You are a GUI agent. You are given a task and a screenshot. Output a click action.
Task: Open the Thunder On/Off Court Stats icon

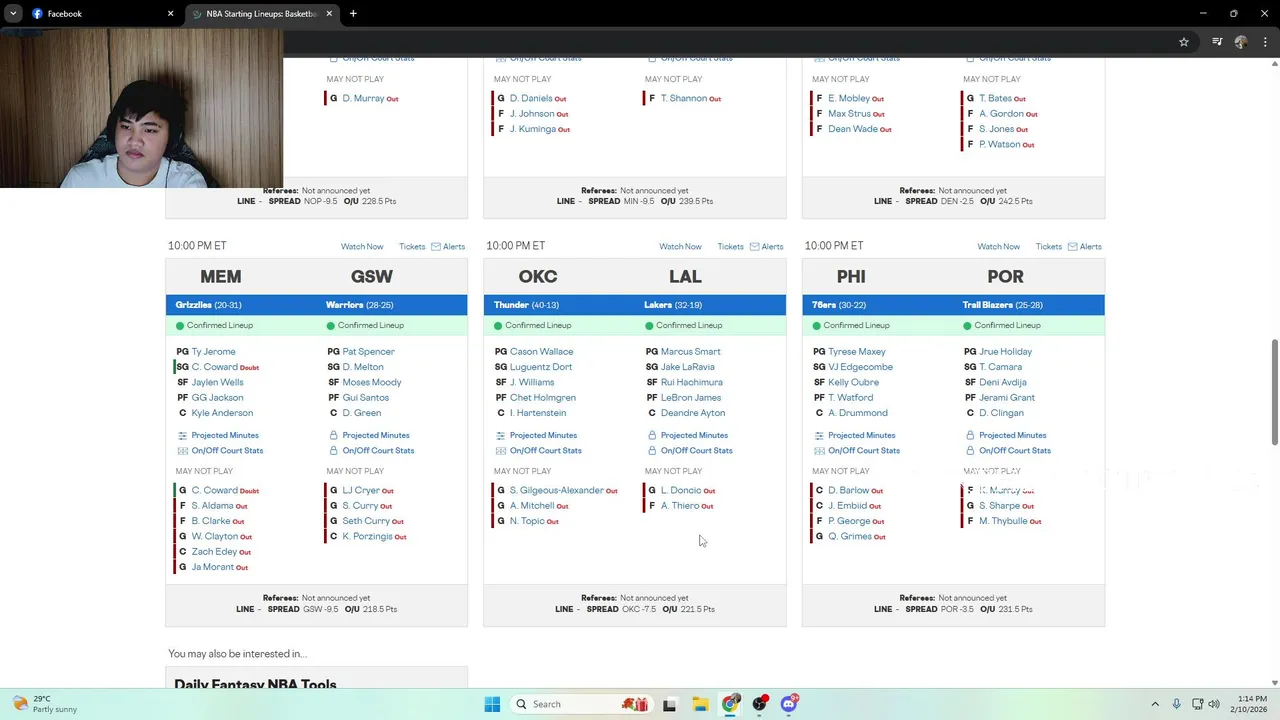(500, 451)
